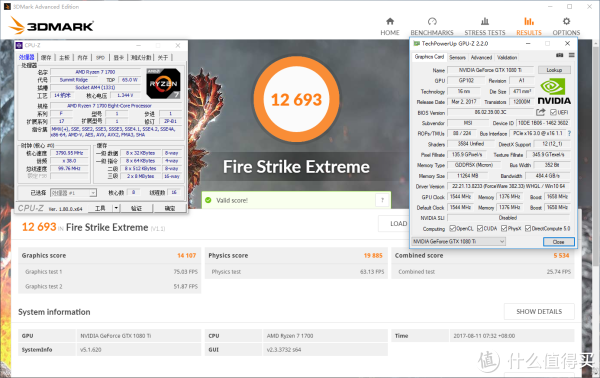
Task: Toggle the PhysX checkbox
Action: coord(504,228)
